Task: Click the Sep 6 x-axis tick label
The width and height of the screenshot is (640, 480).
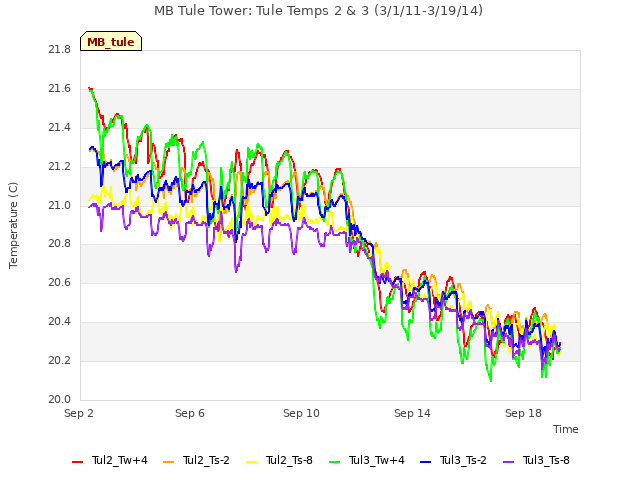Action: (x=190, y=413)
